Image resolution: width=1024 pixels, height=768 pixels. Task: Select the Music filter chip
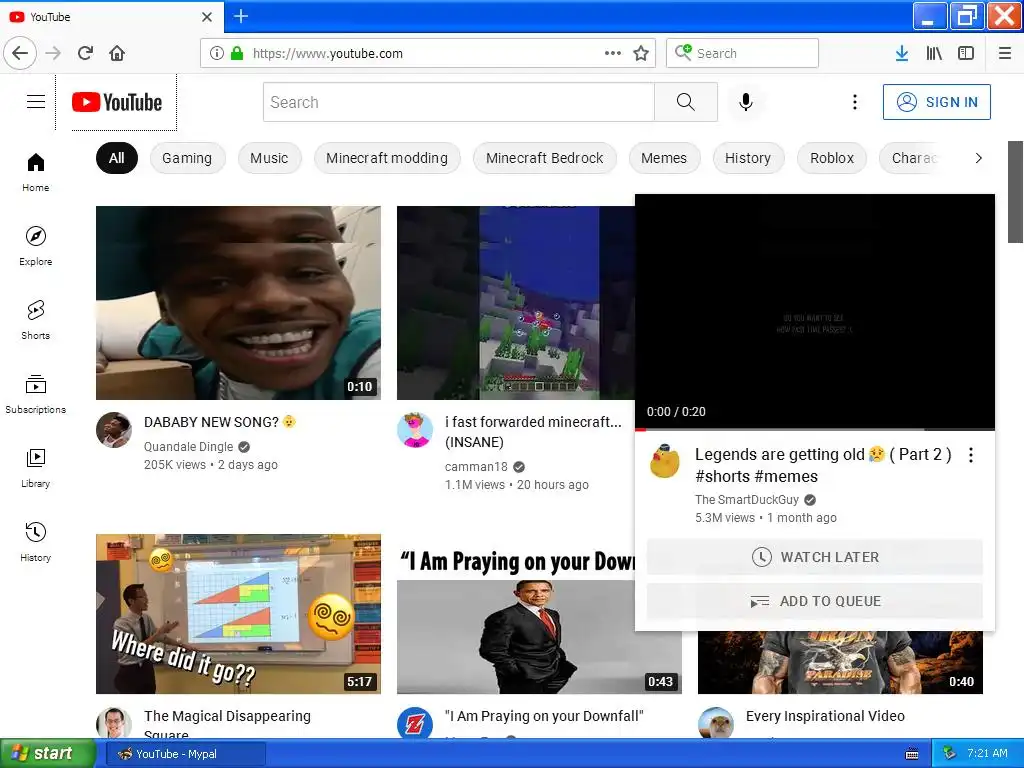[x=269, y=158]
